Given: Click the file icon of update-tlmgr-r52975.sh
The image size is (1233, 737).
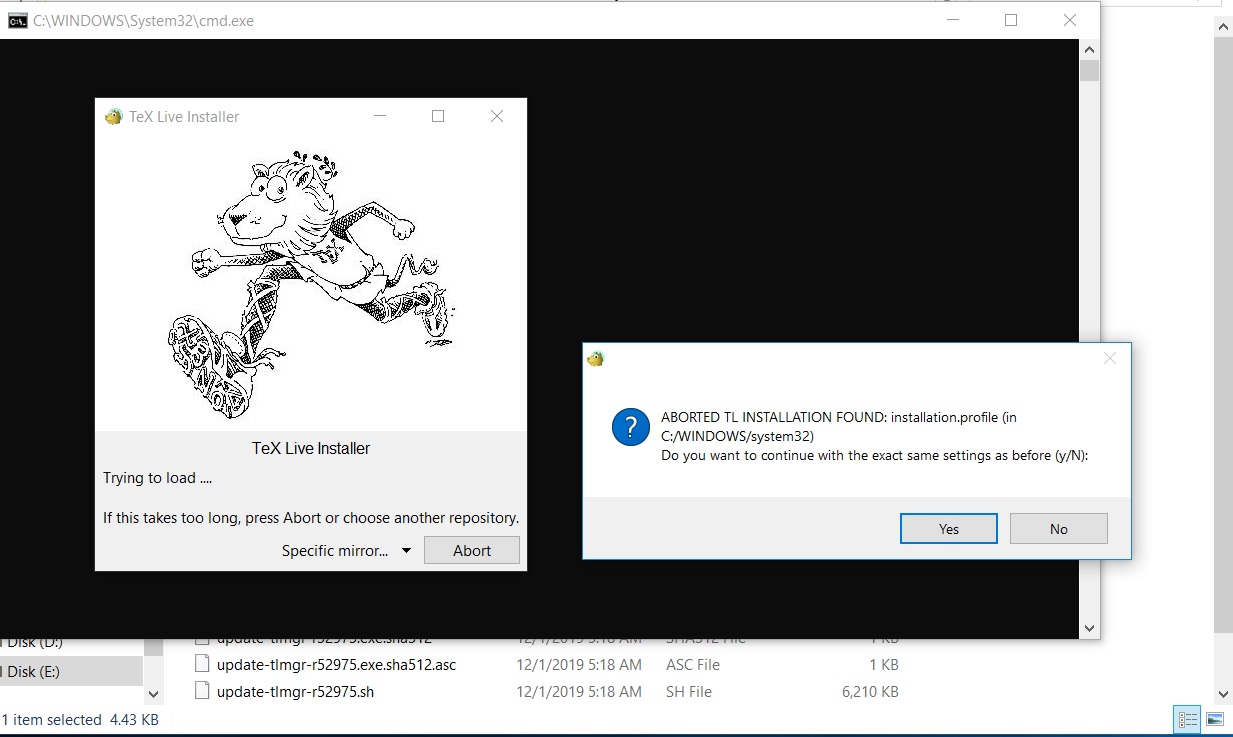Looking at the screenshot, I should (x=202, y=690).
